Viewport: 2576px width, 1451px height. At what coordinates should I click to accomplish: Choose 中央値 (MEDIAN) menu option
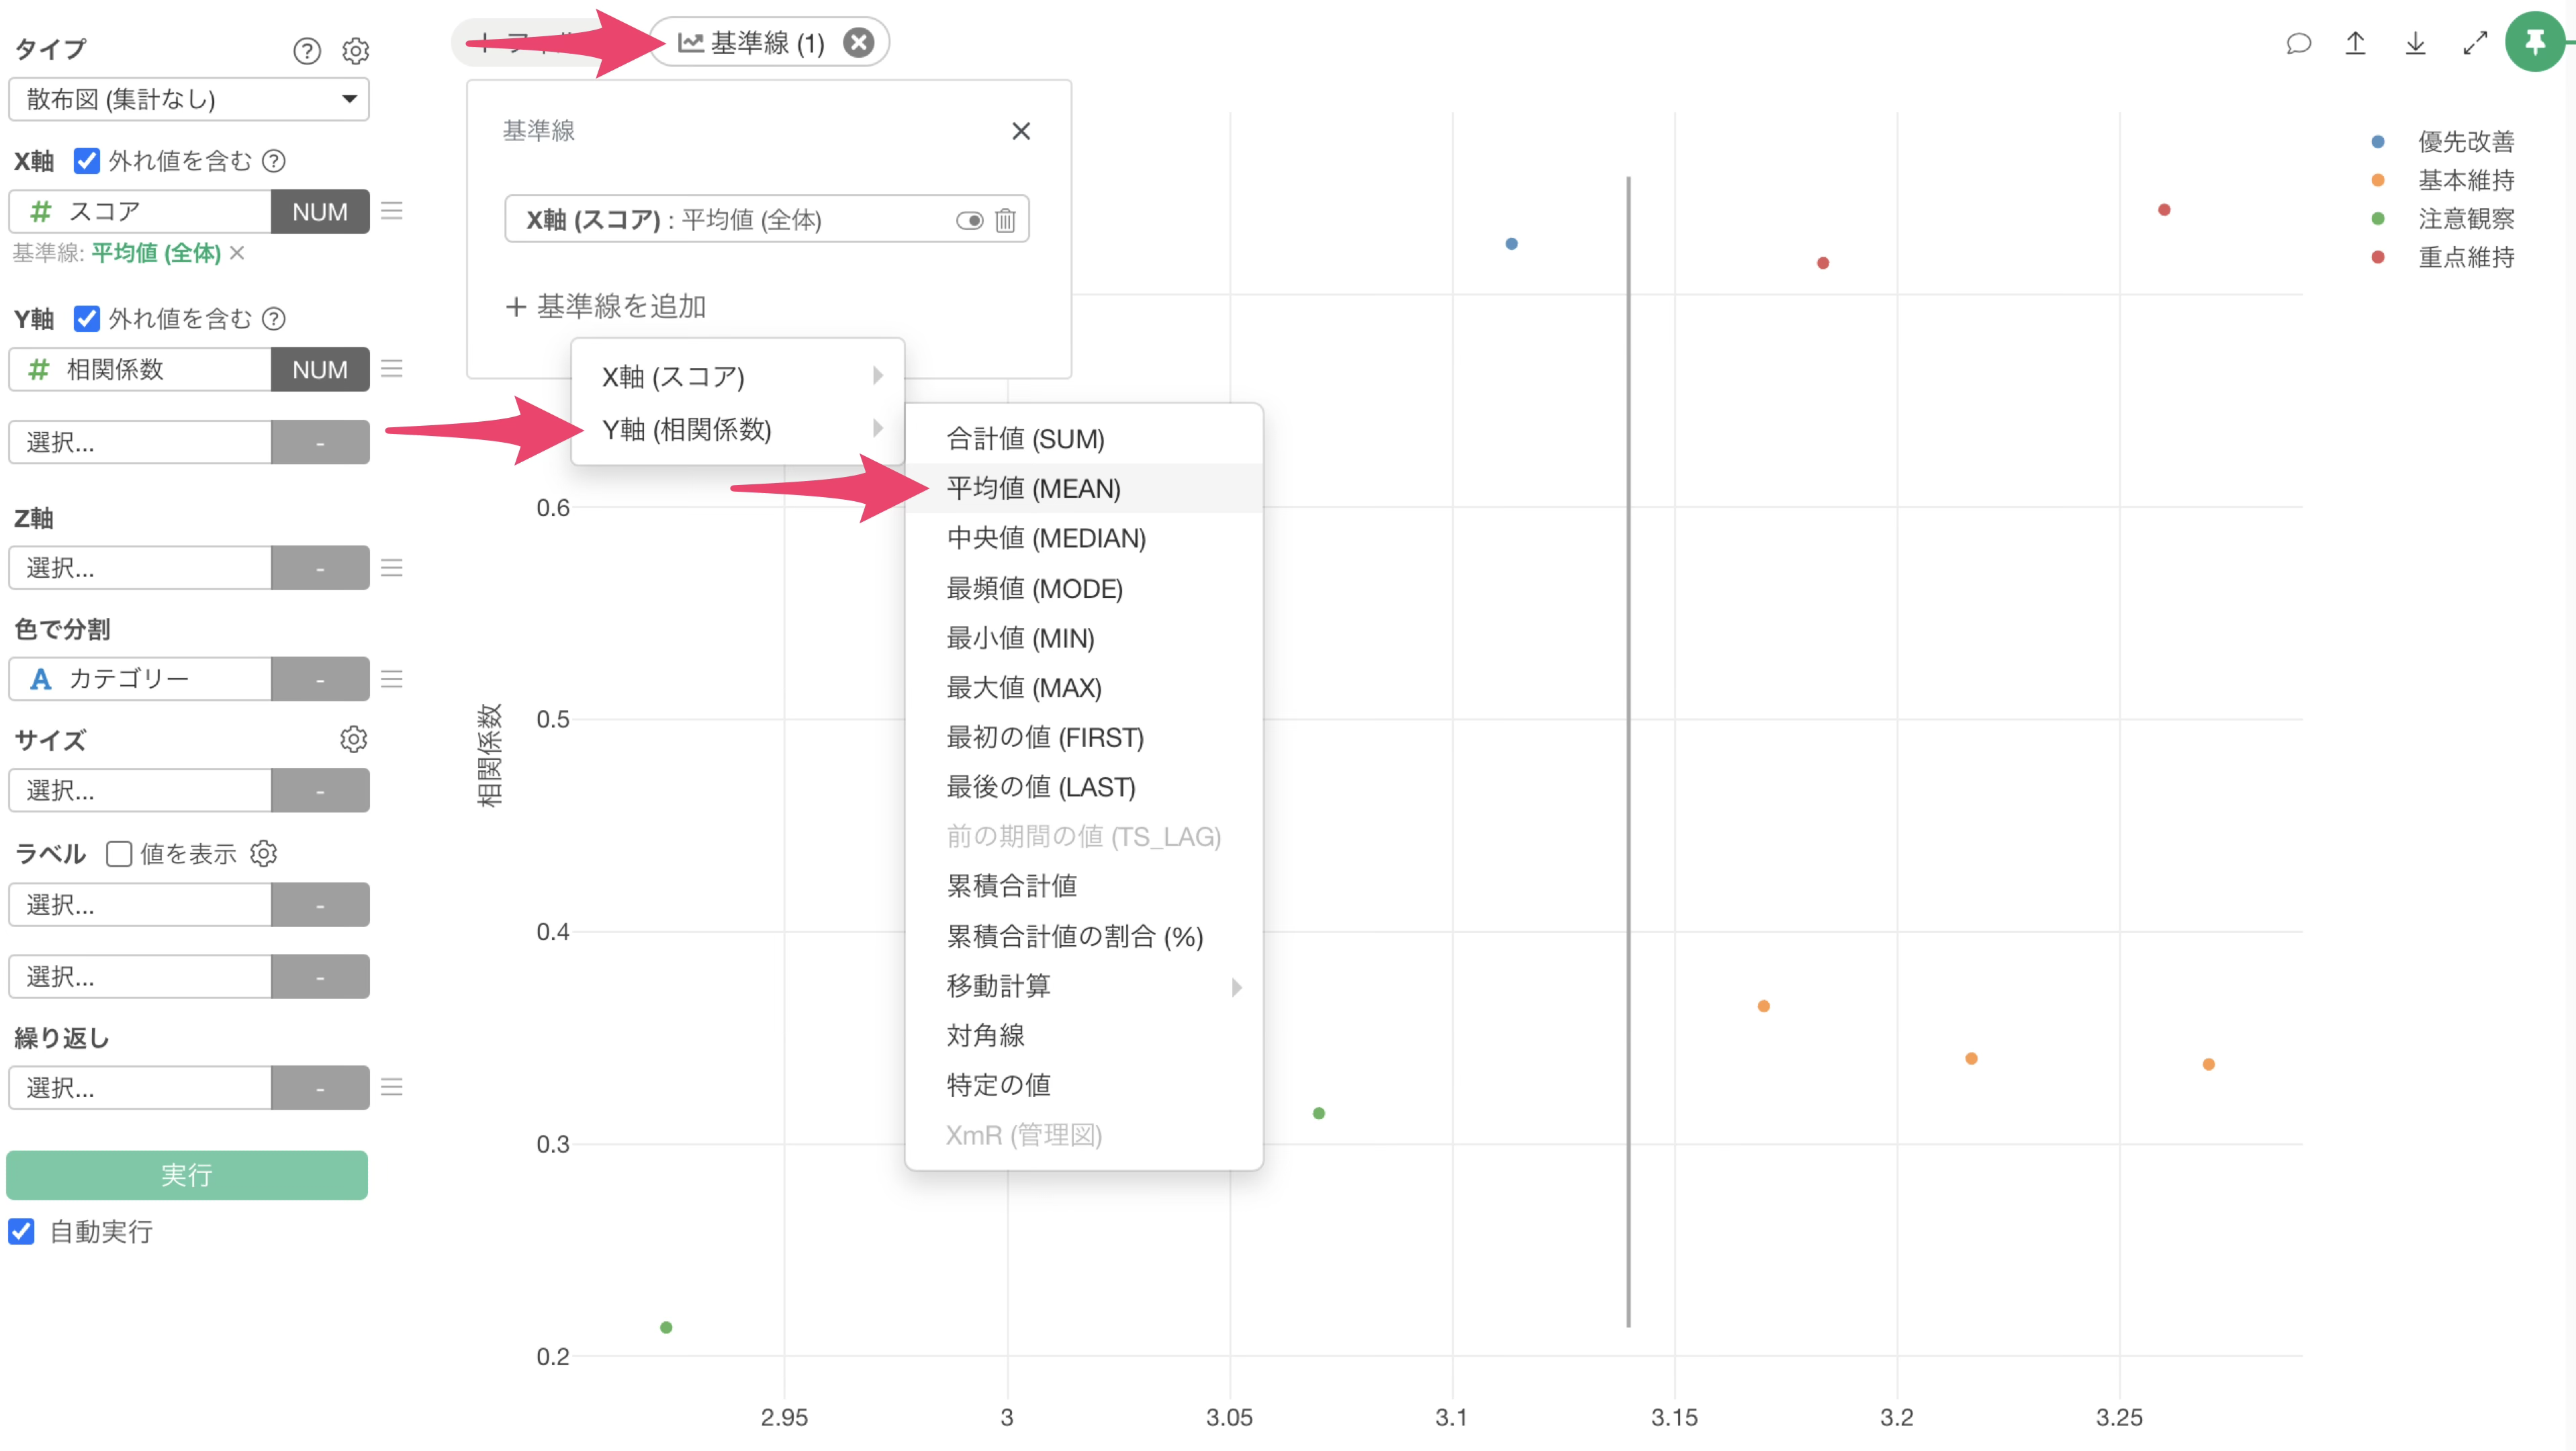(1046, 538)
